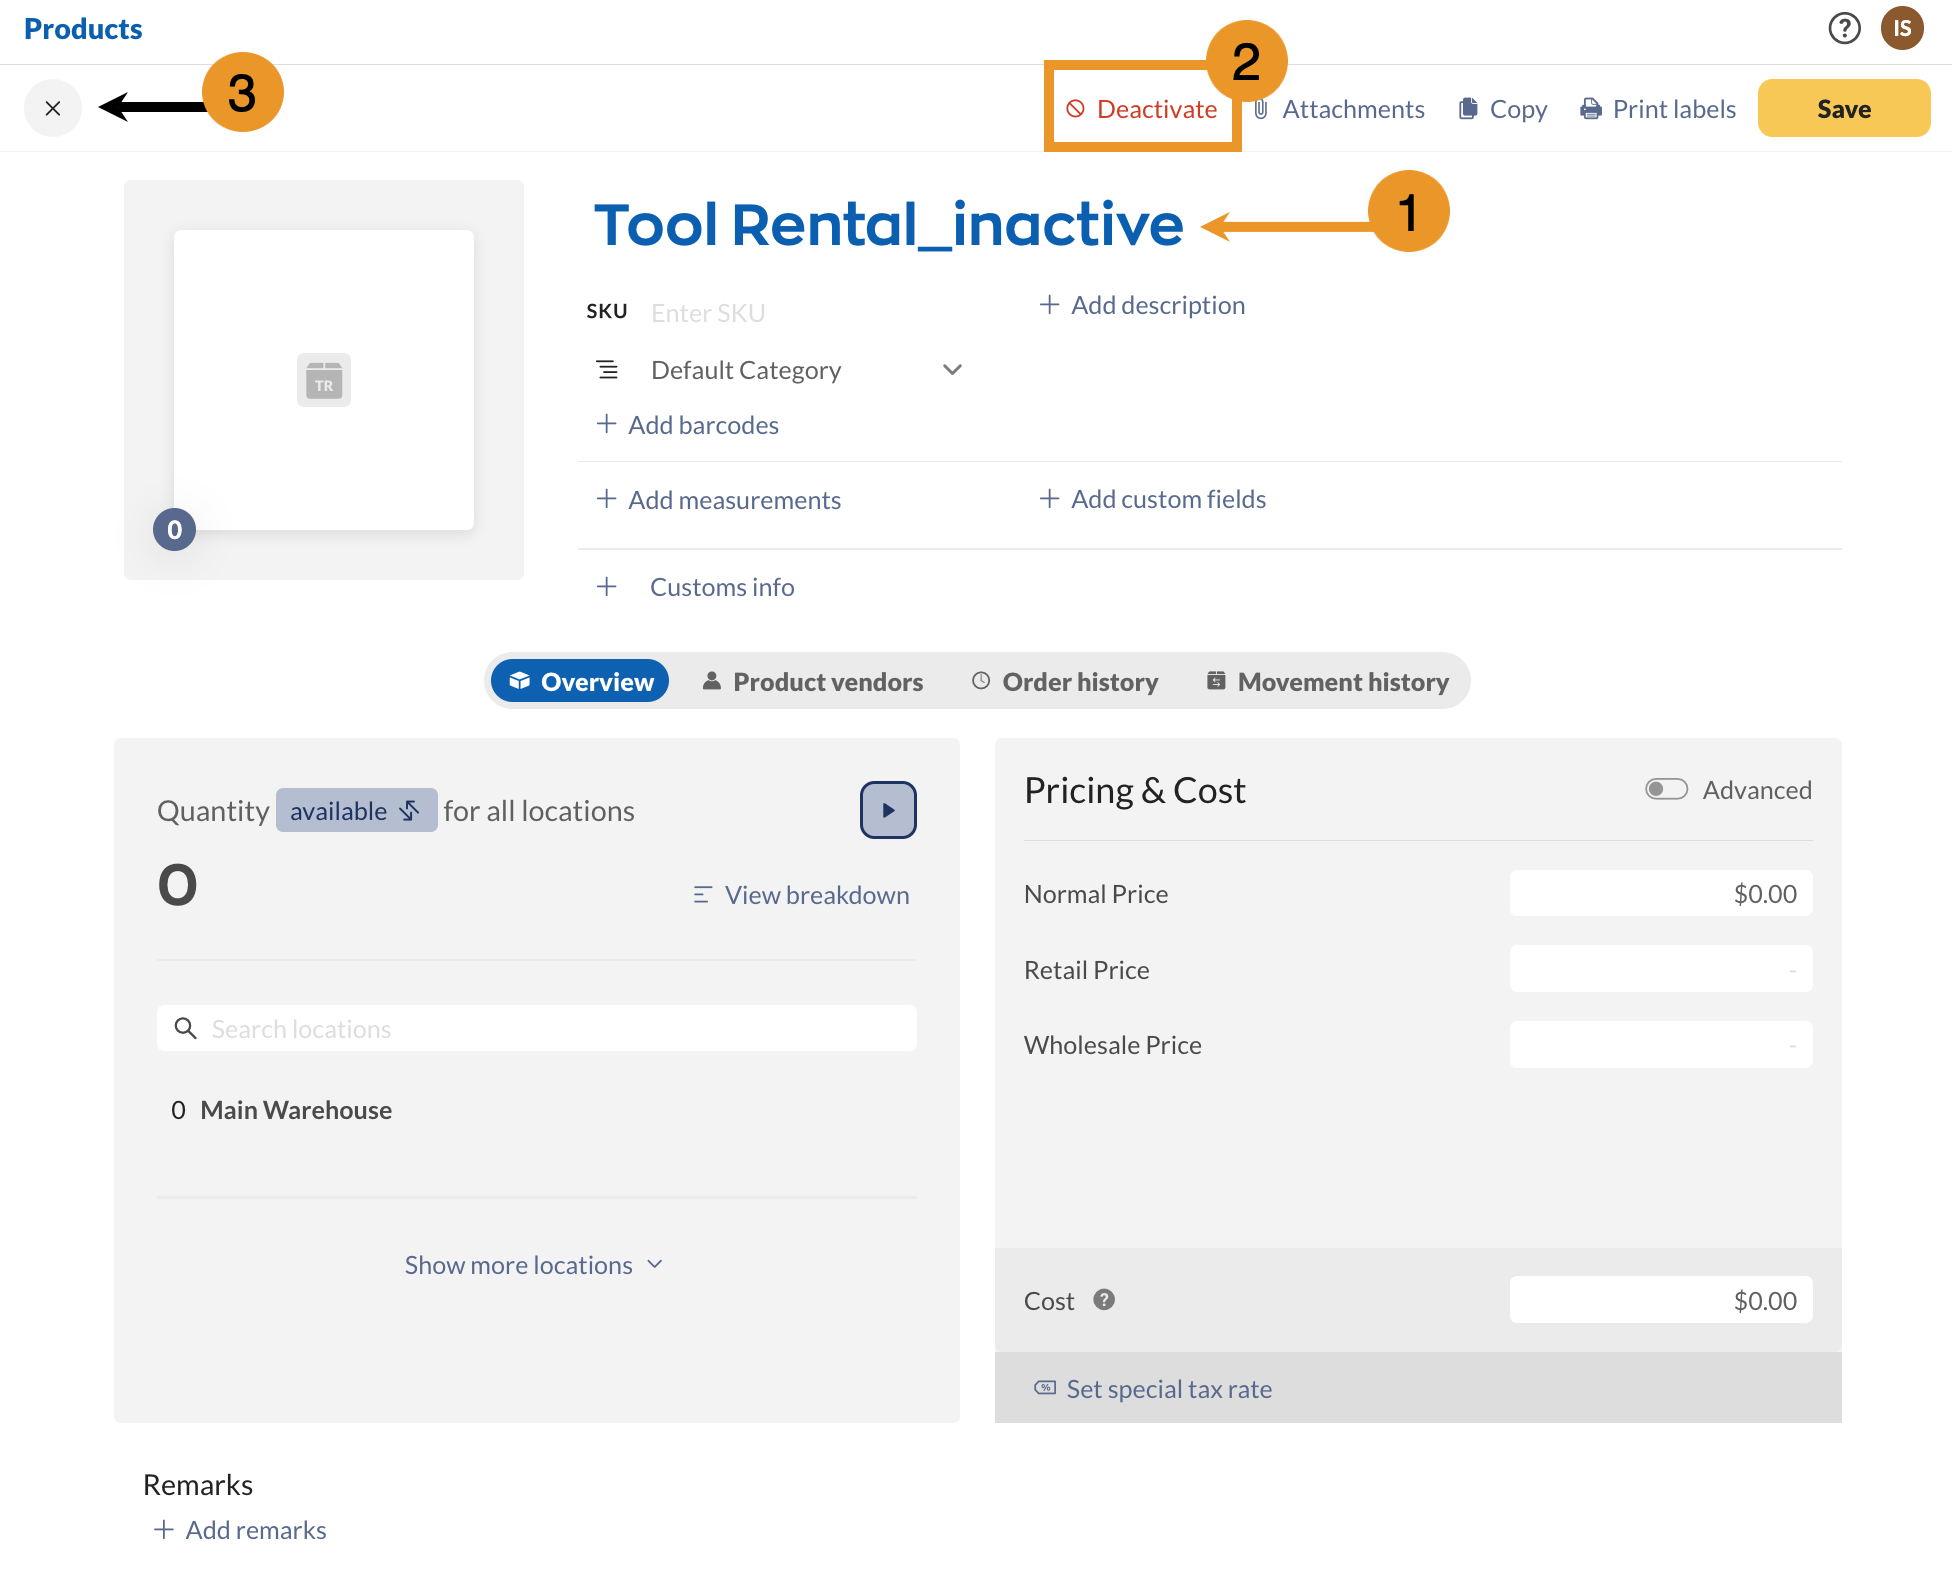Screen dimensions: 1952x1574
Task: Click the Print labels printer icon
Action: tap(1590, 108)
